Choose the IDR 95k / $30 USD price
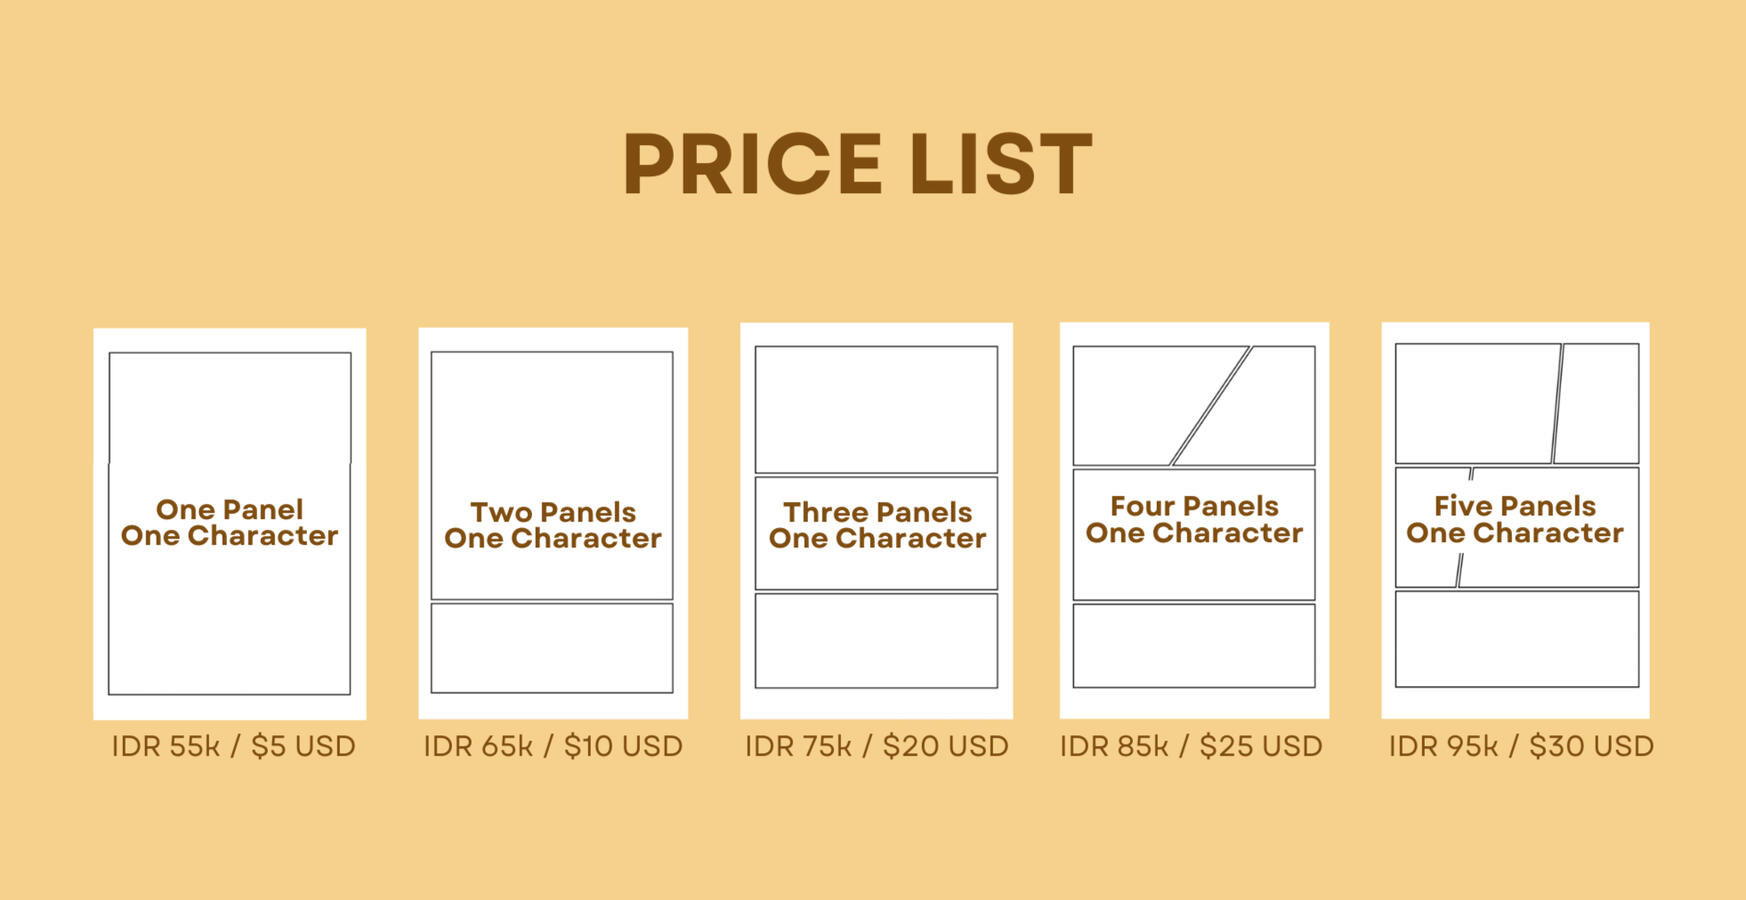 click(x=1520, y=746)
